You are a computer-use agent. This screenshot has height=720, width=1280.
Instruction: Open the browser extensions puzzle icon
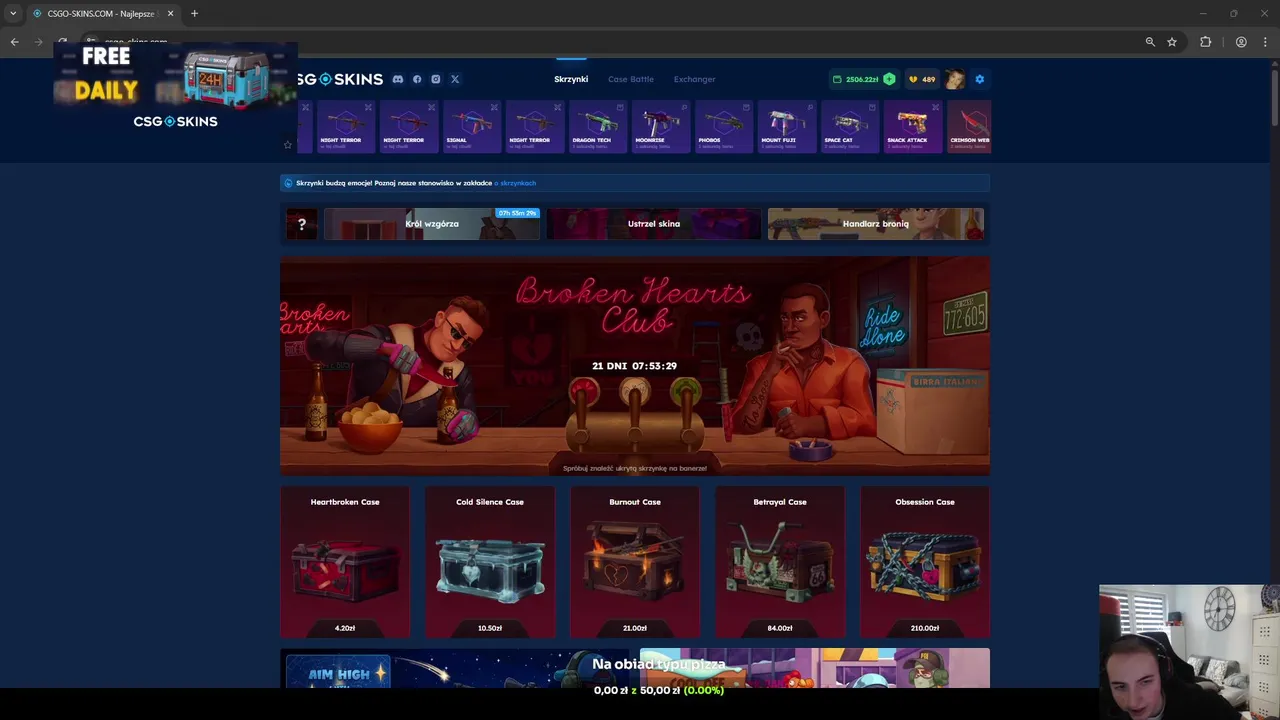click(x=1205, y=42)
